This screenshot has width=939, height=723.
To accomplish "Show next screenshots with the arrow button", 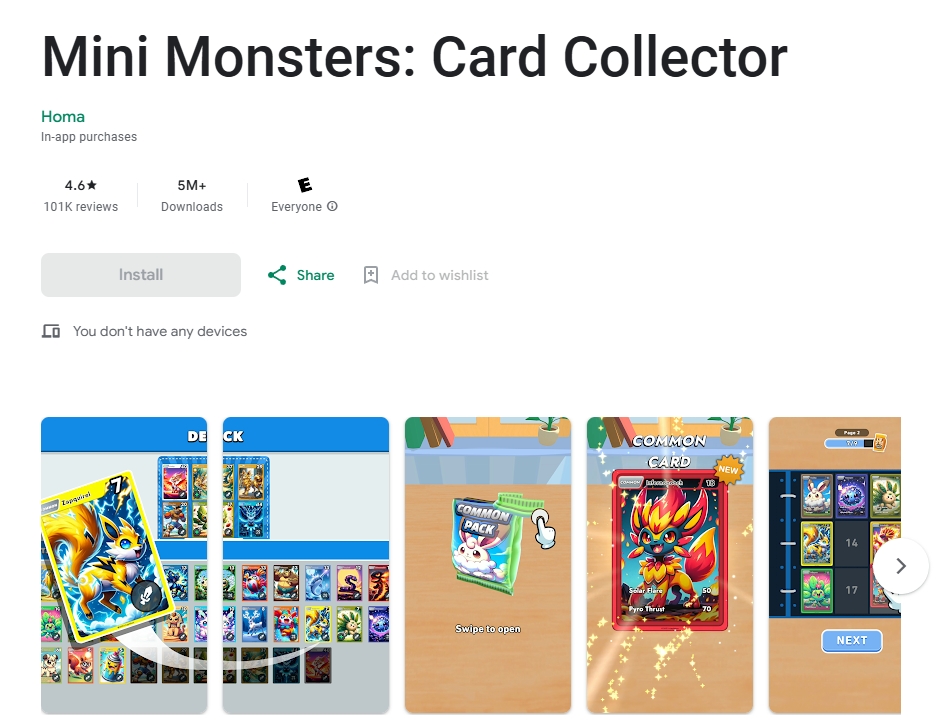I will coord(901,566).
